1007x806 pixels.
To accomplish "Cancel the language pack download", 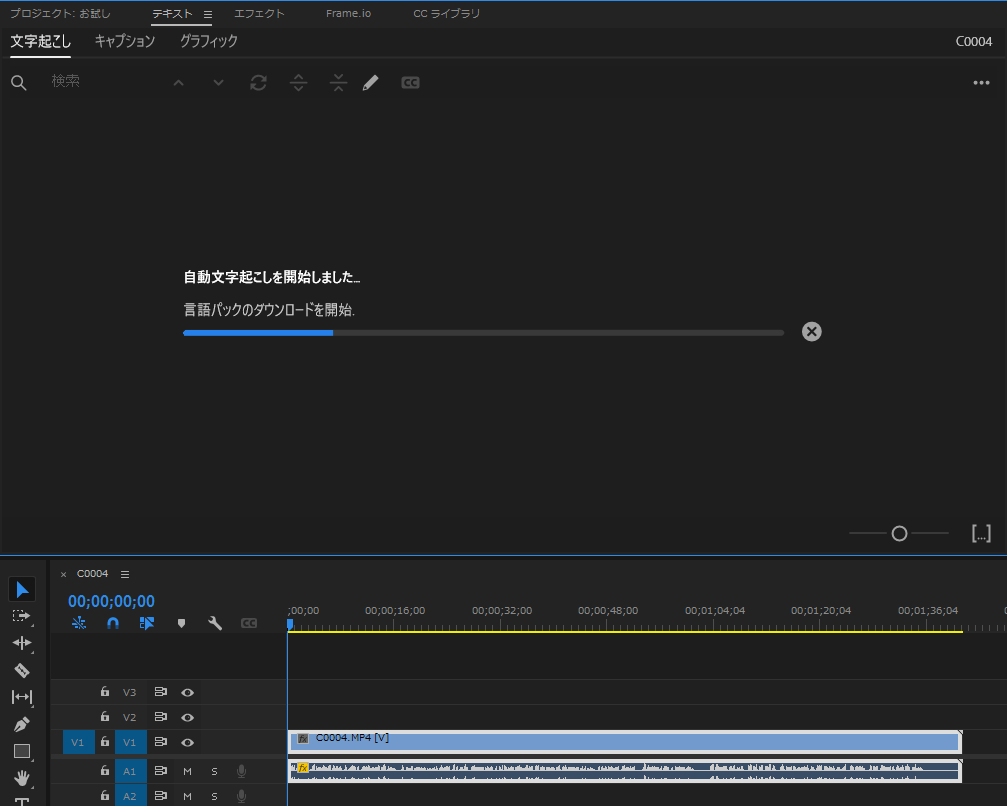I will coord(811,331).
